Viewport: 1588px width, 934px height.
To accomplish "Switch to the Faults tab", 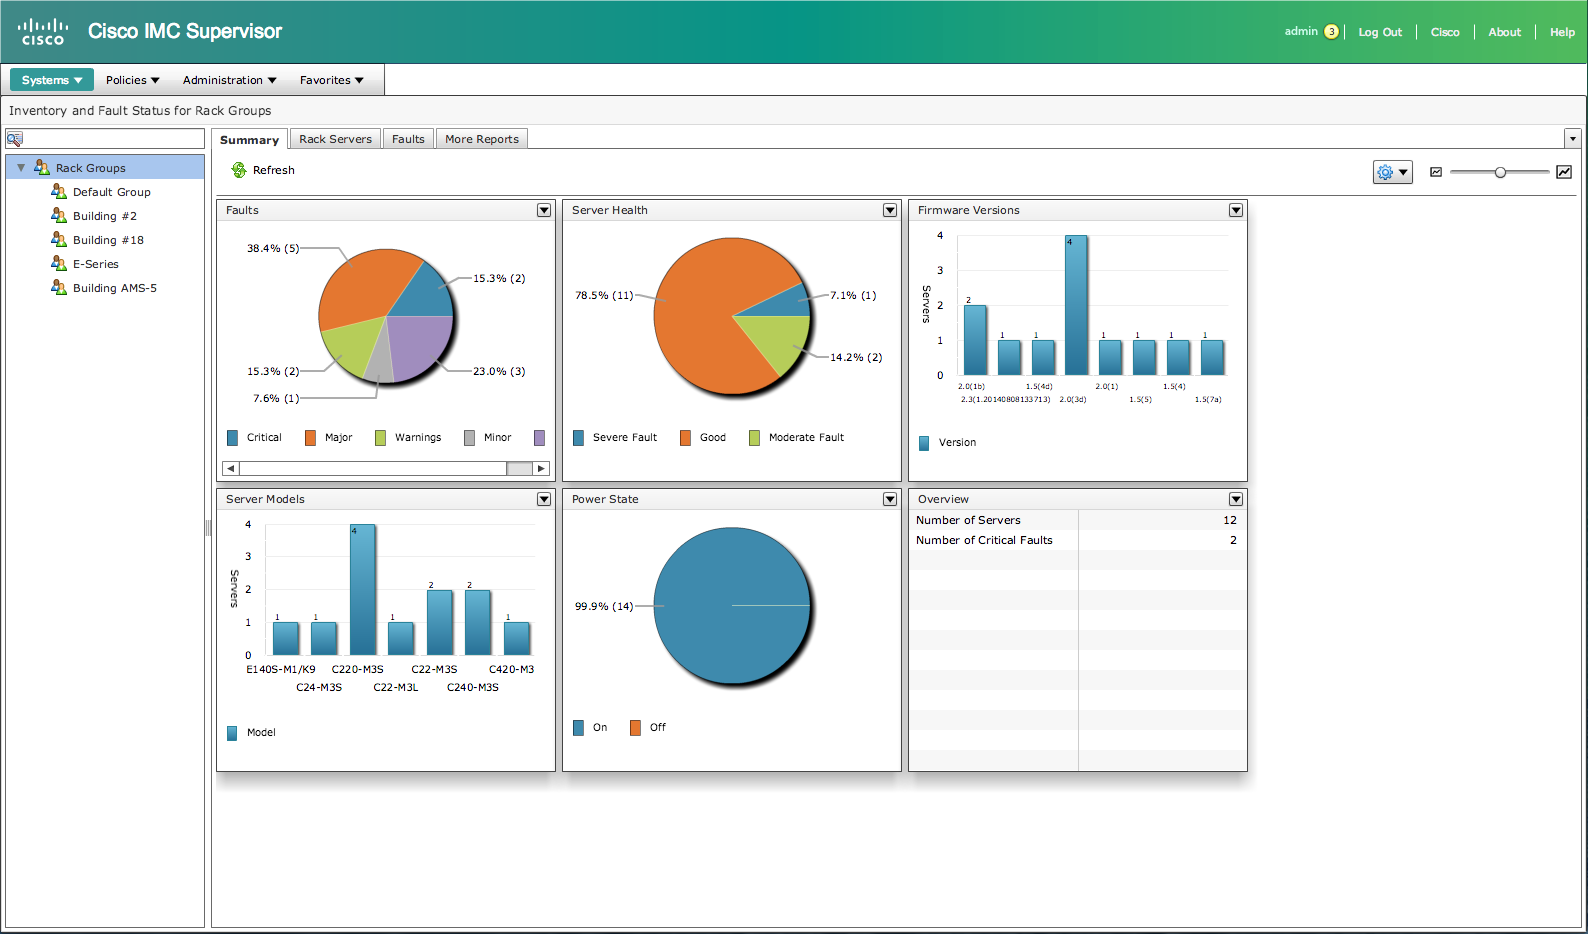I will 408,139.
